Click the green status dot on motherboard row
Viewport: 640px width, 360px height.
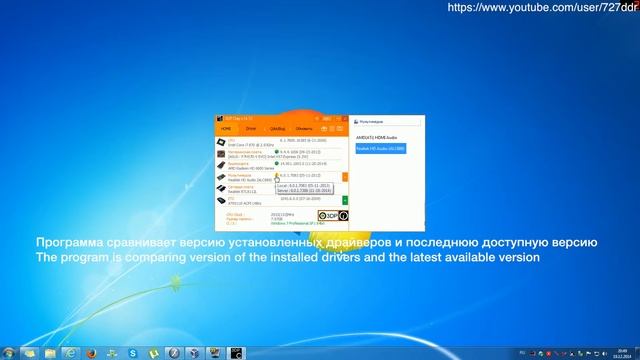276,152
